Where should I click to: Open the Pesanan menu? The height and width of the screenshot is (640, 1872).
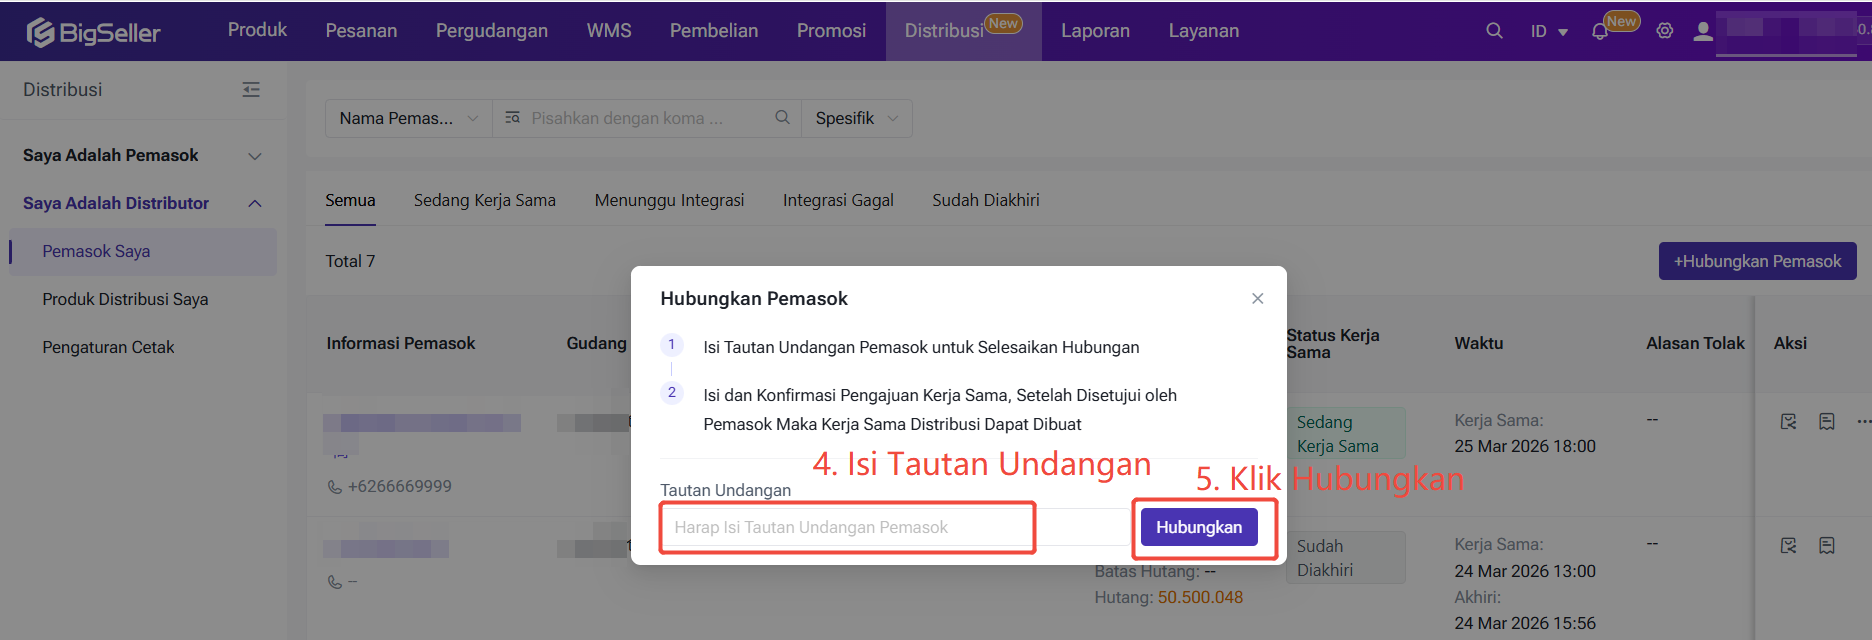pos(361,31)
